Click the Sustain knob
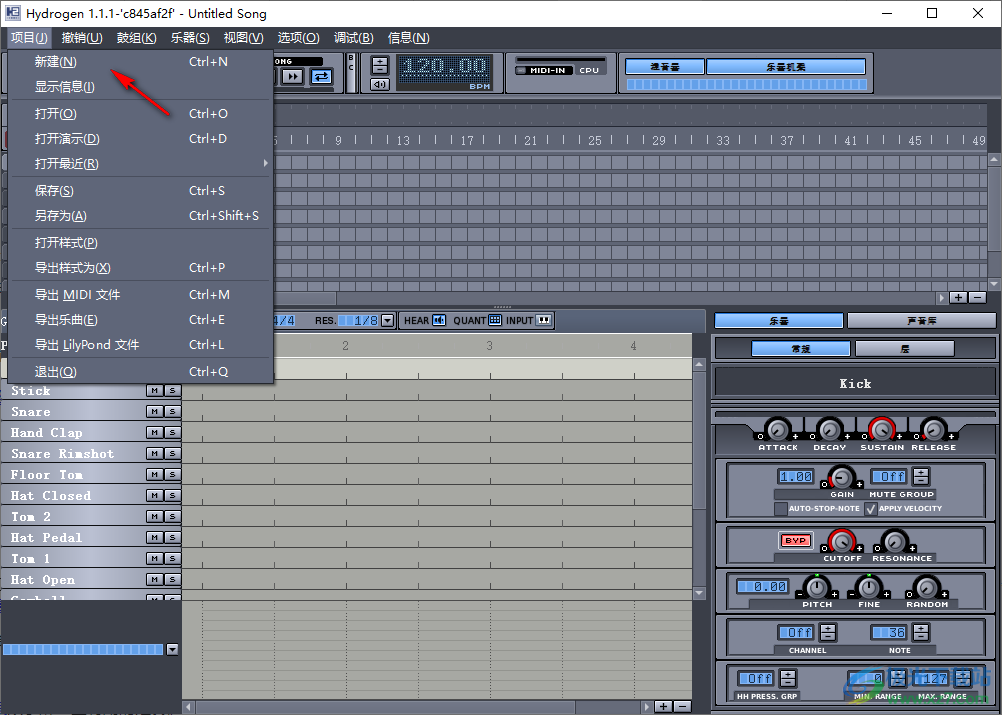The width and height of the screenshot is (1002, 715). click(x=882, y=429)
